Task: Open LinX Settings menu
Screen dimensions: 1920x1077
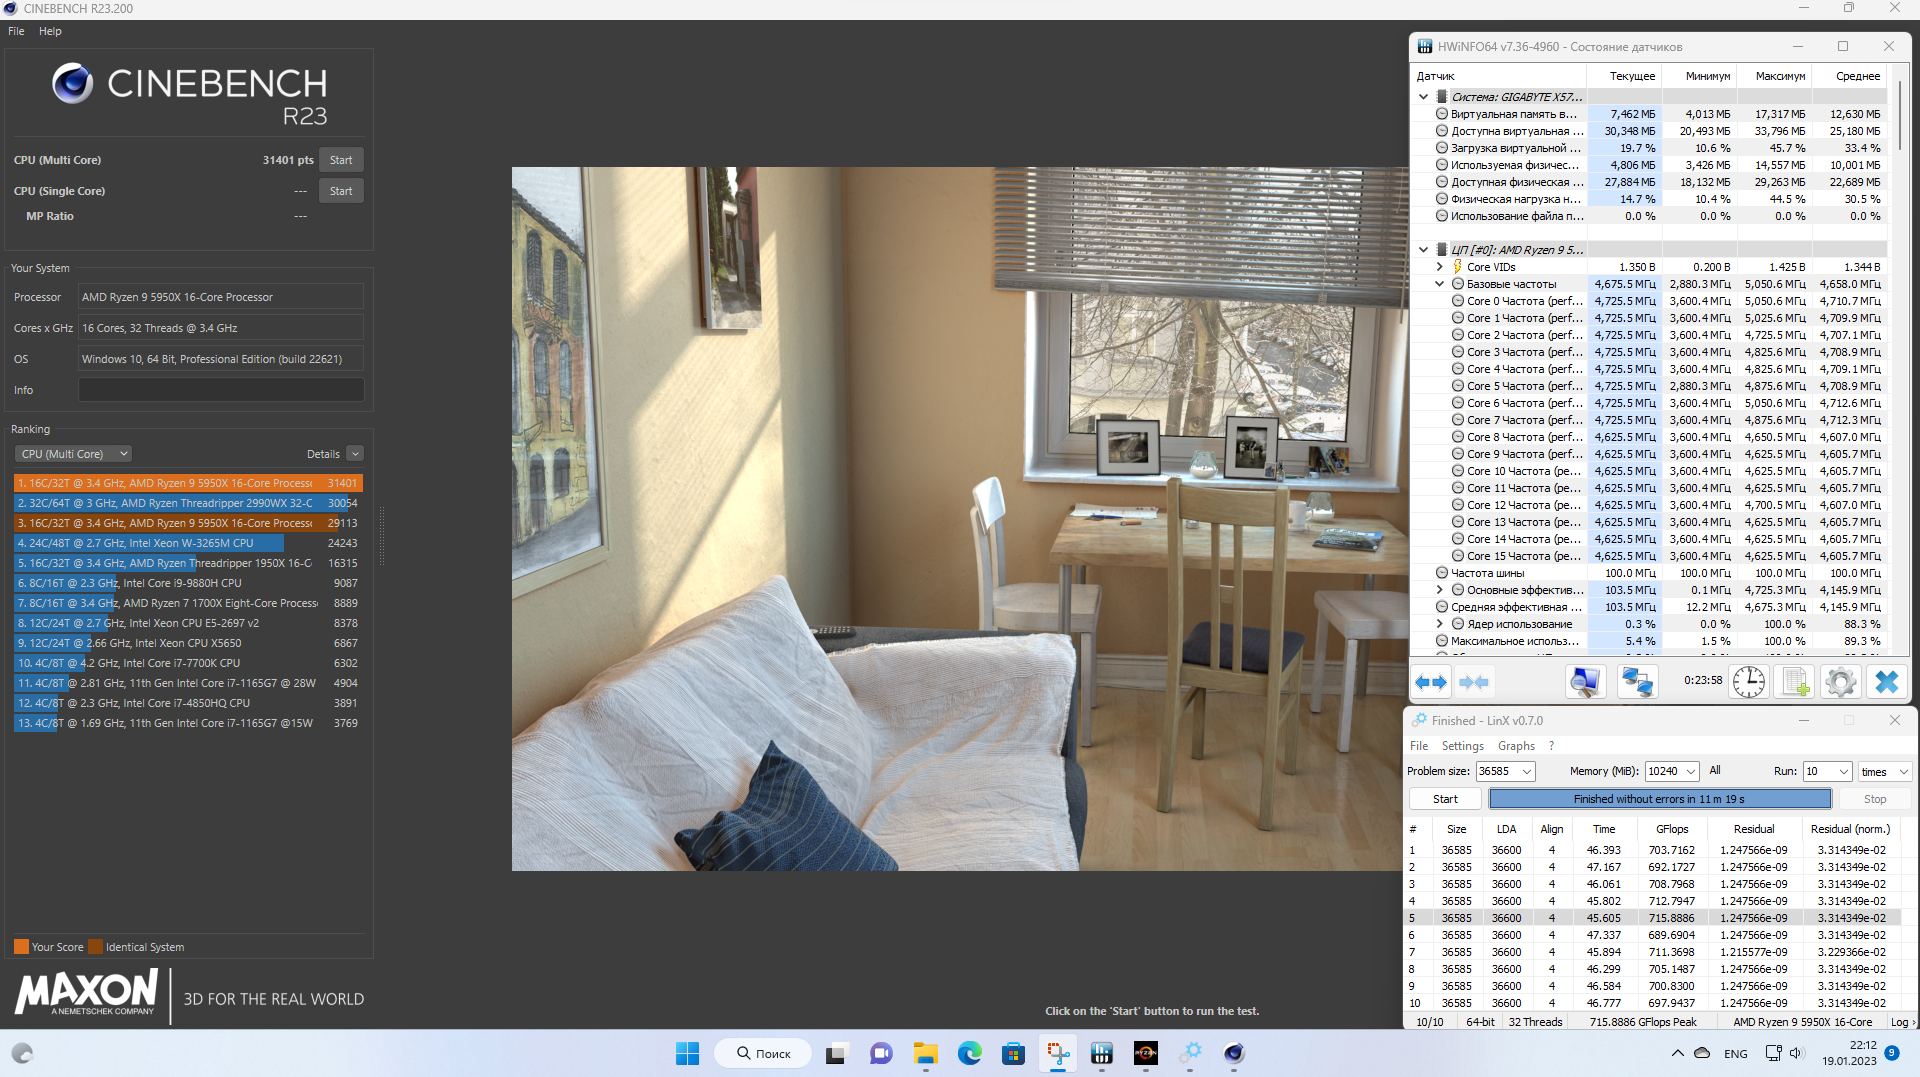Action: click(1462, 746)
